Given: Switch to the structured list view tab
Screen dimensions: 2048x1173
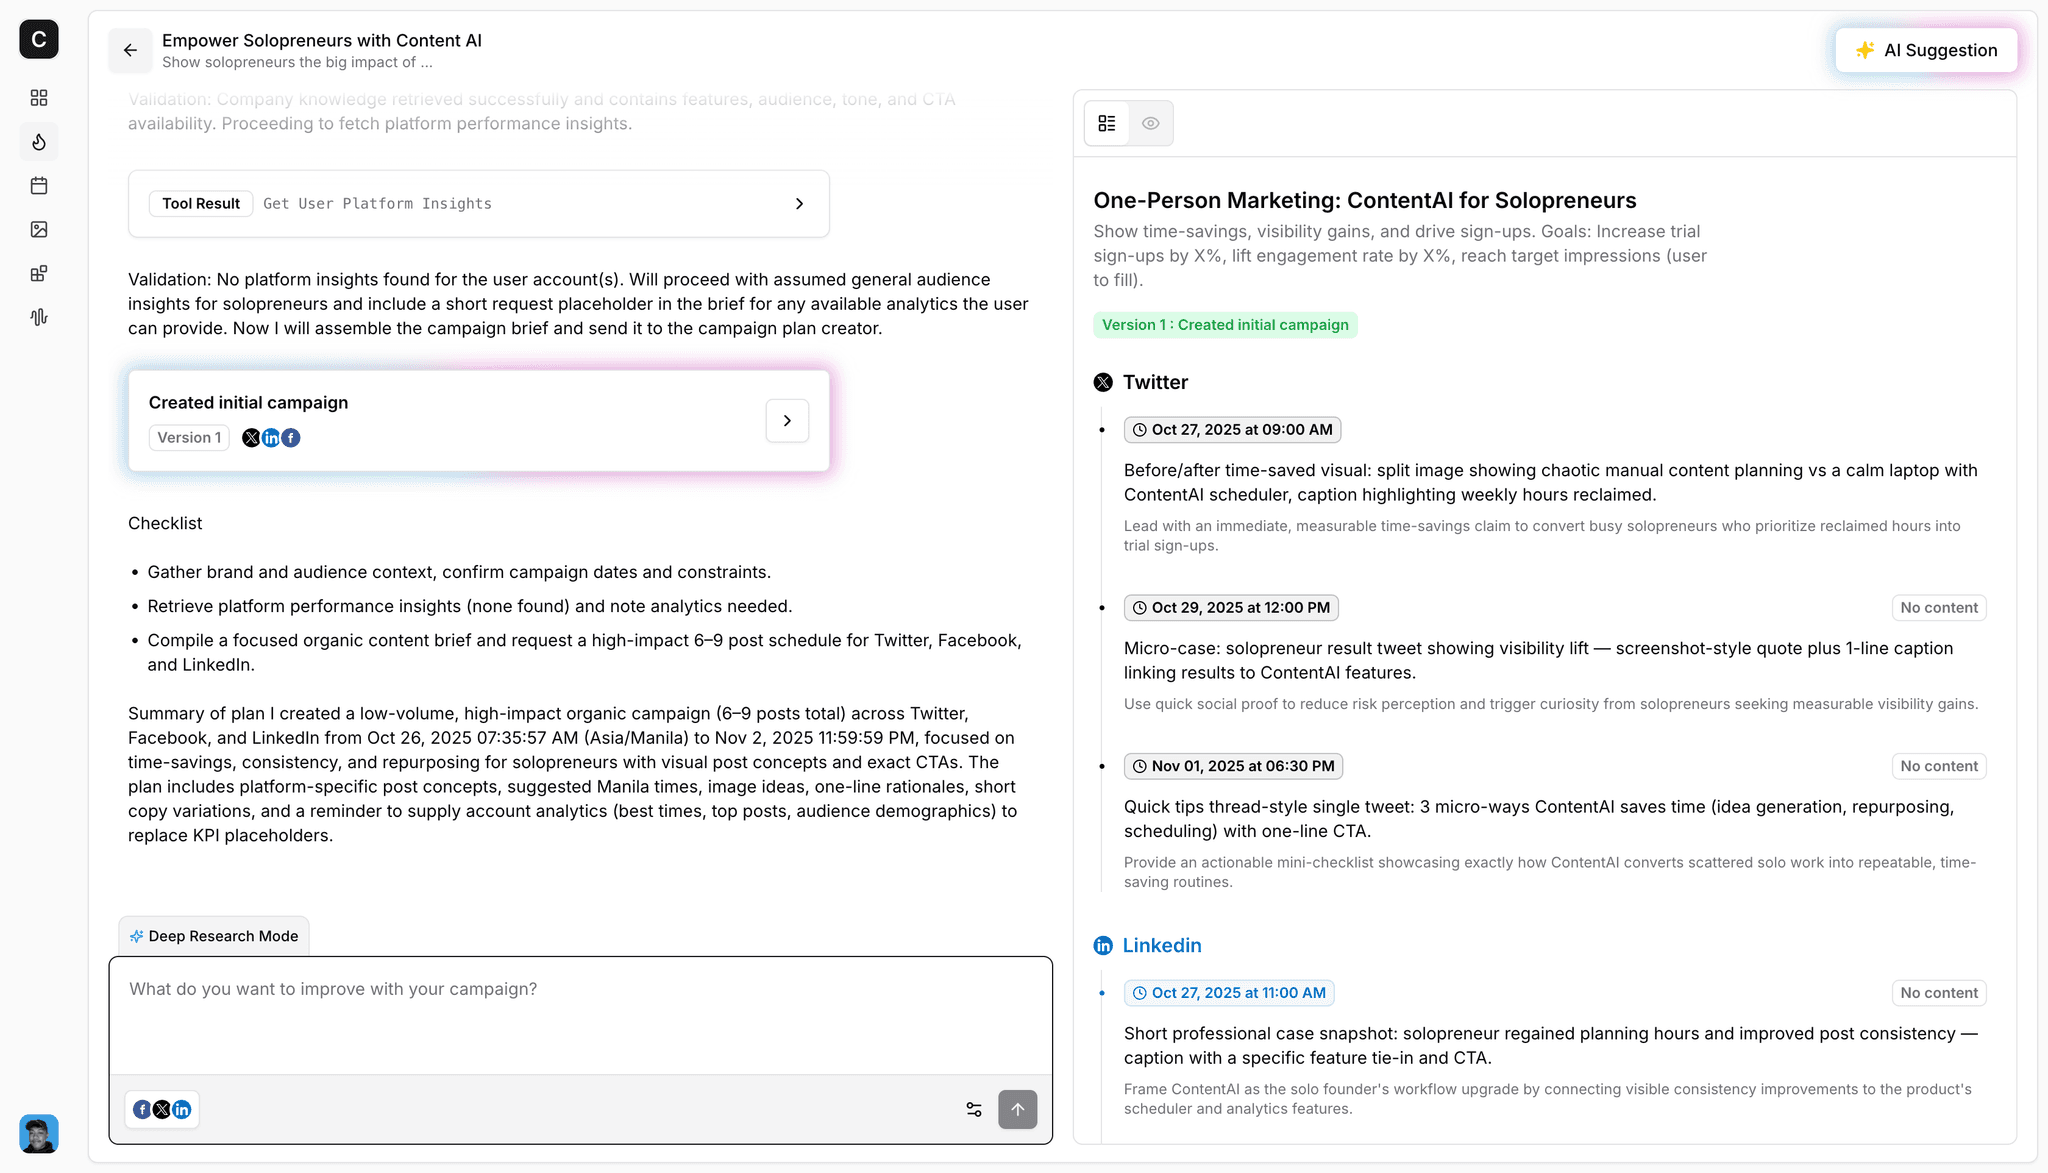Looking at the screenshot, I should [x=1107, y=122].
